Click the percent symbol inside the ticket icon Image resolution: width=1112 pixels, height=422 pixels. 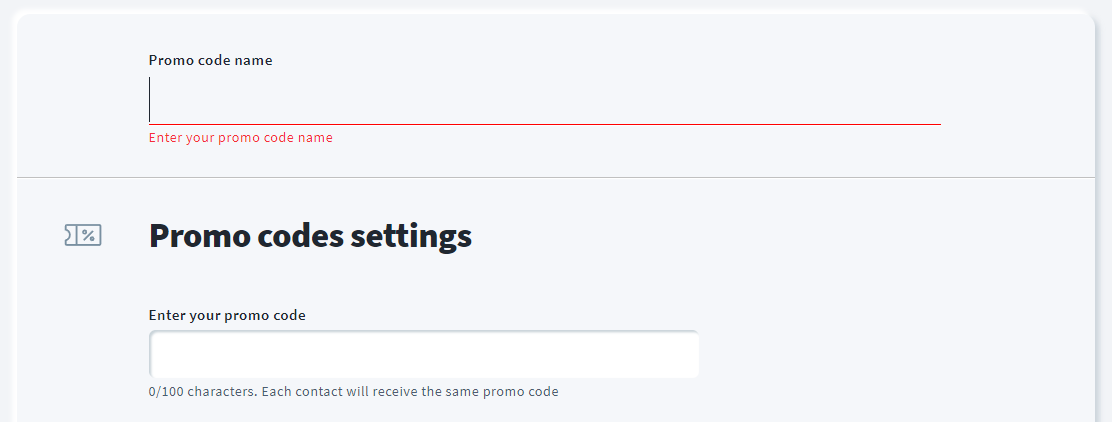point(89,235)
